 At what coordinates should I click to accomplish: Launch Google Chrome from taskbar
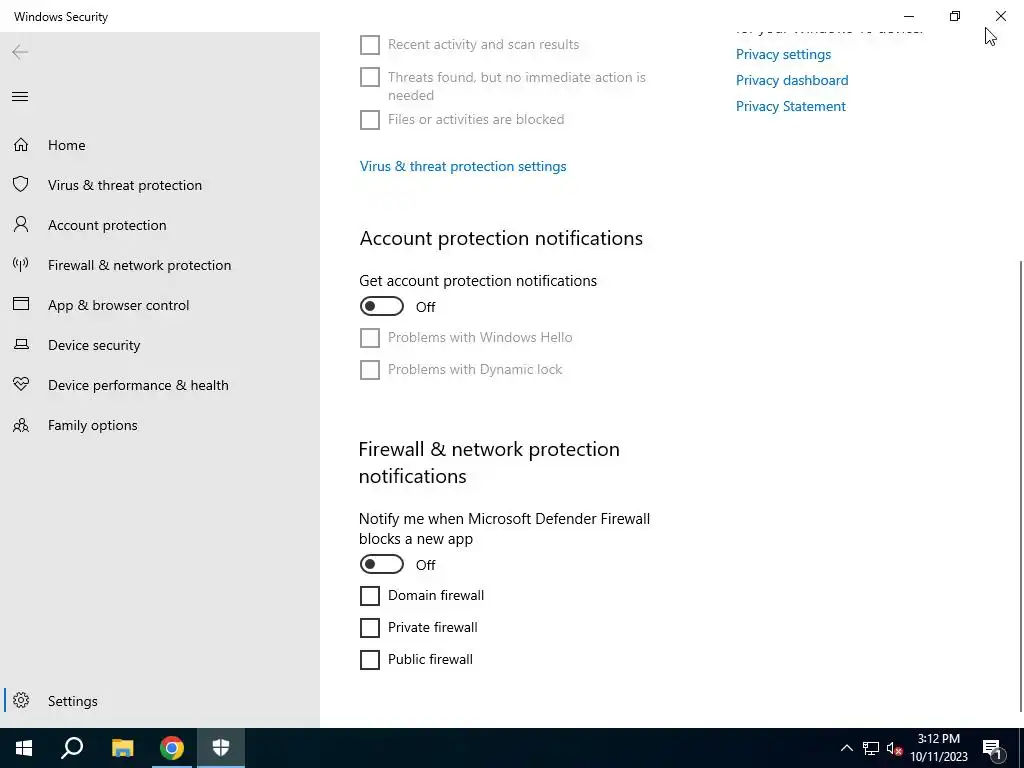click(172, 748)
